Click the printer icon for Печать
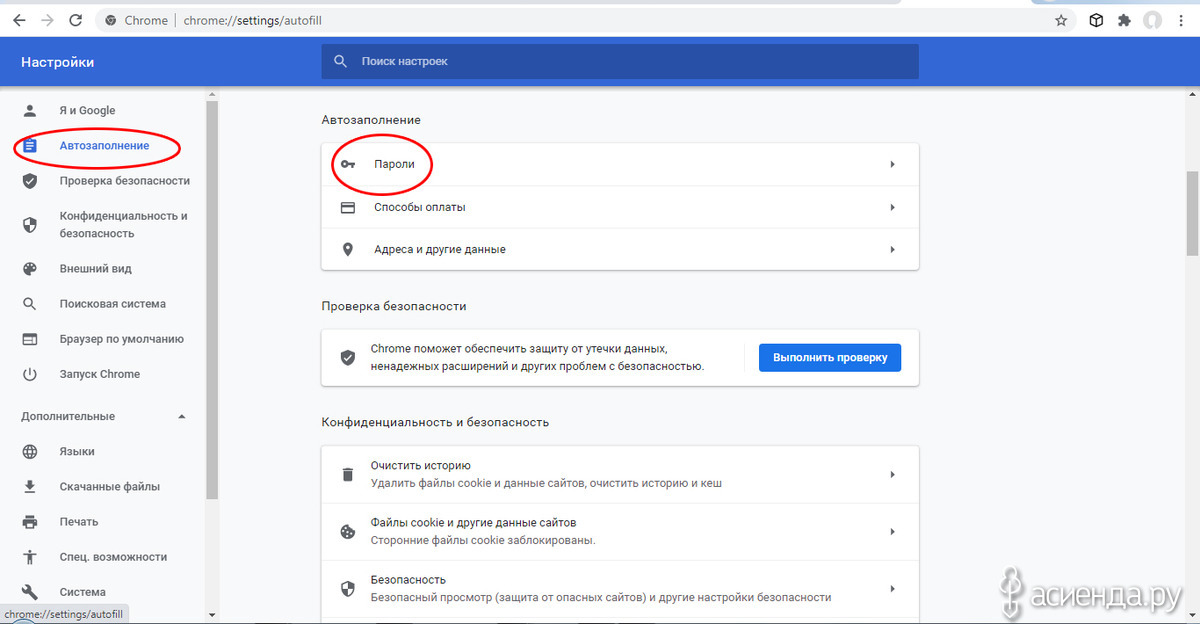1200x624 pixels. coord(30,522)
